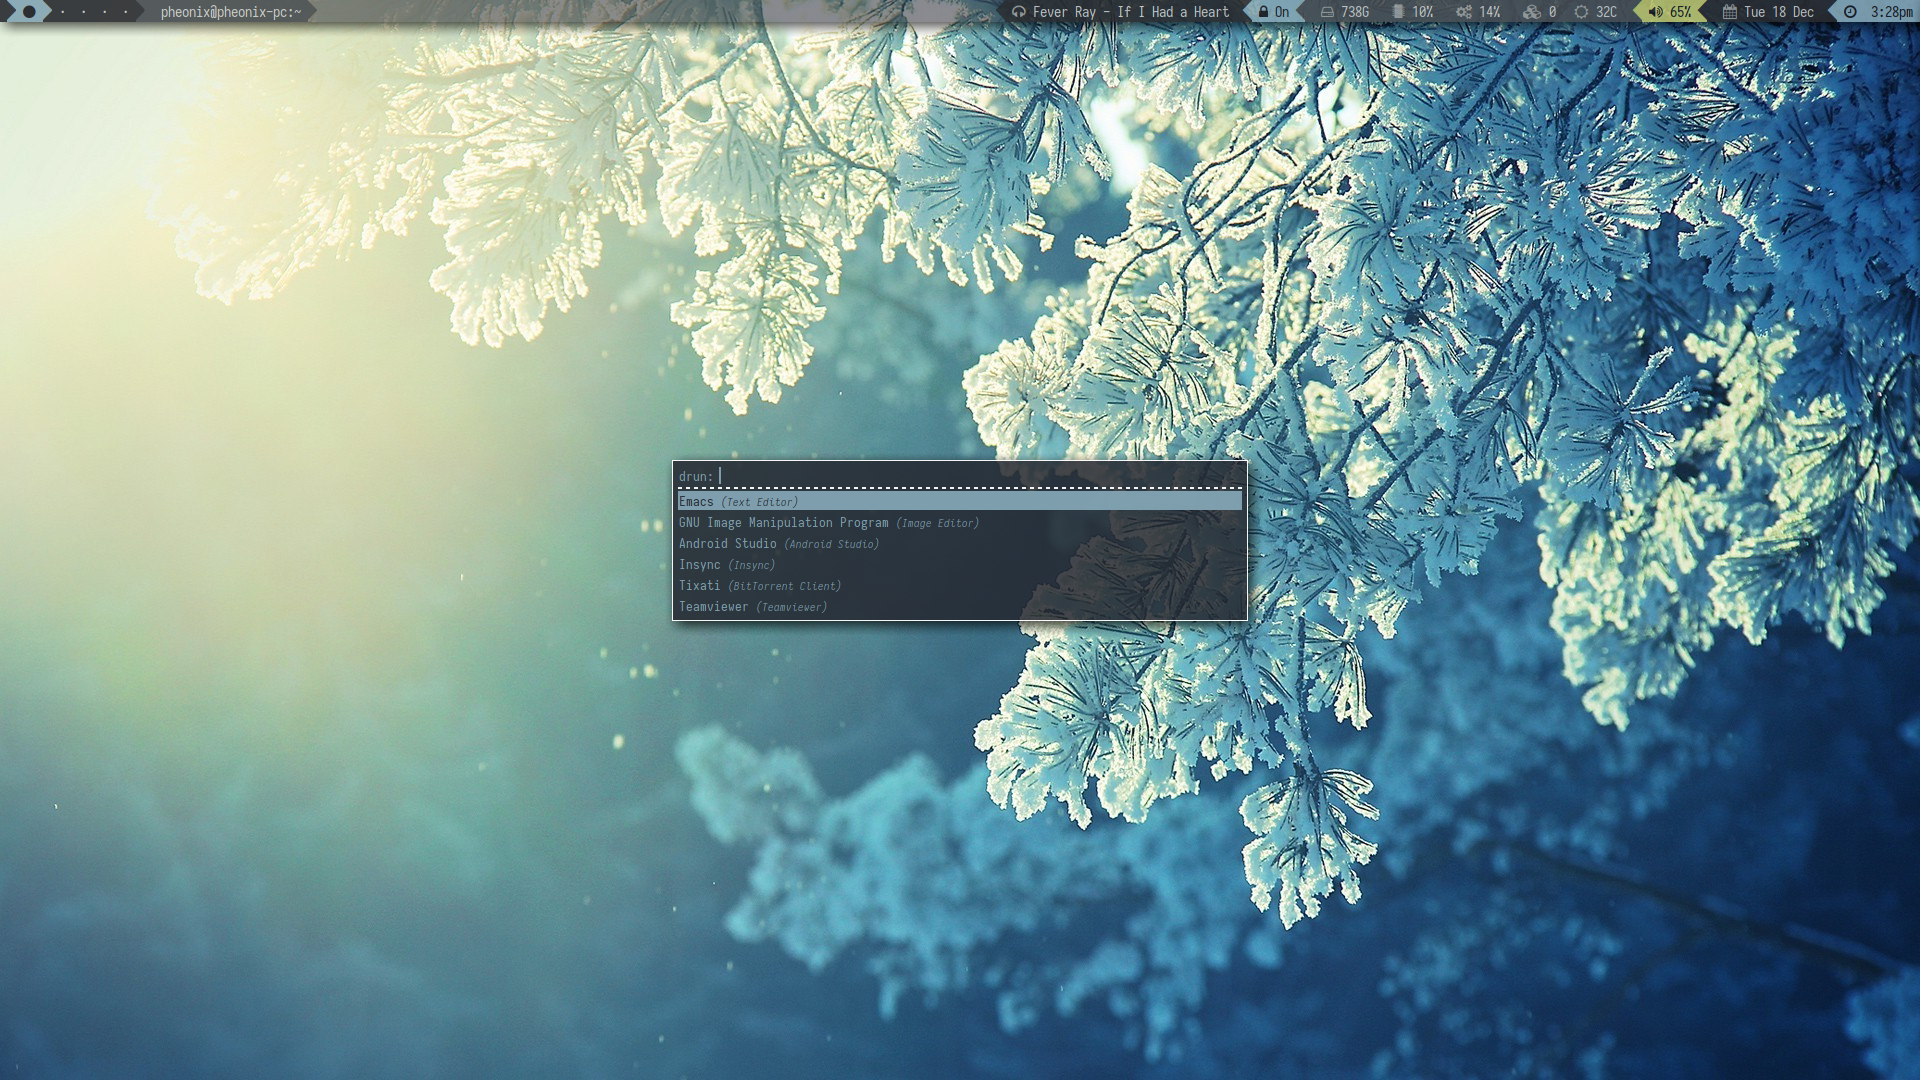Switch to the second workspace dot

pos(62,12)
